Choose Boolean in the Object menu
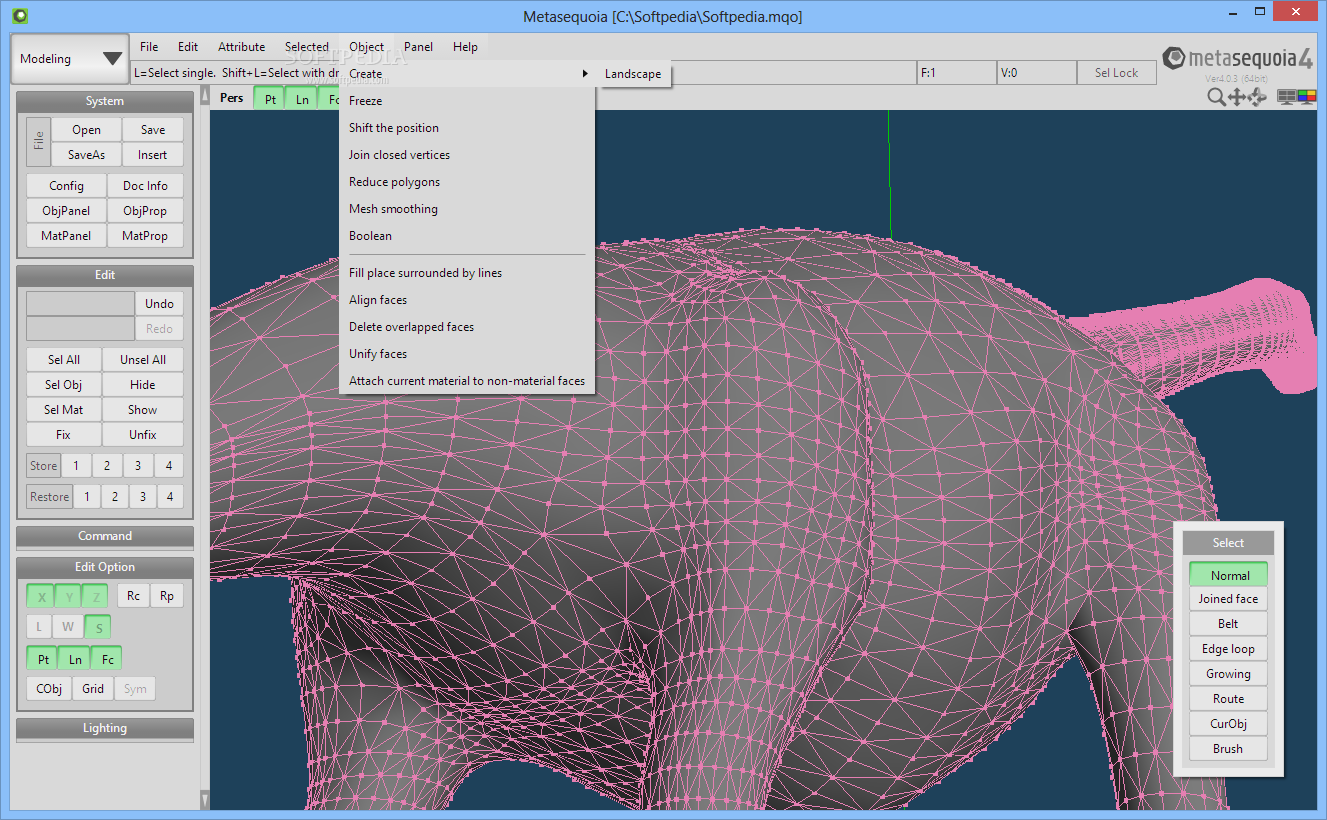The image size is (1327, 820). tap(467, 236)
